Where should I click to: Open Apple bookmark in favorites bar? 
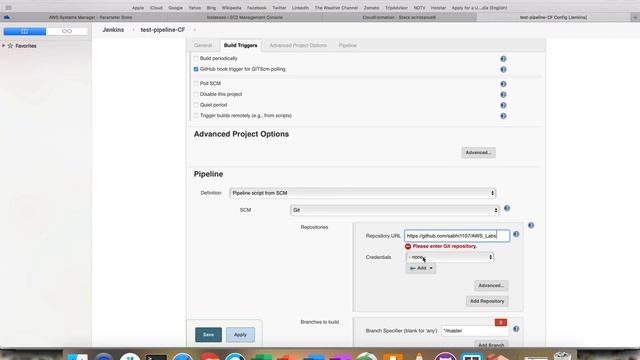(x=138, y=8)
